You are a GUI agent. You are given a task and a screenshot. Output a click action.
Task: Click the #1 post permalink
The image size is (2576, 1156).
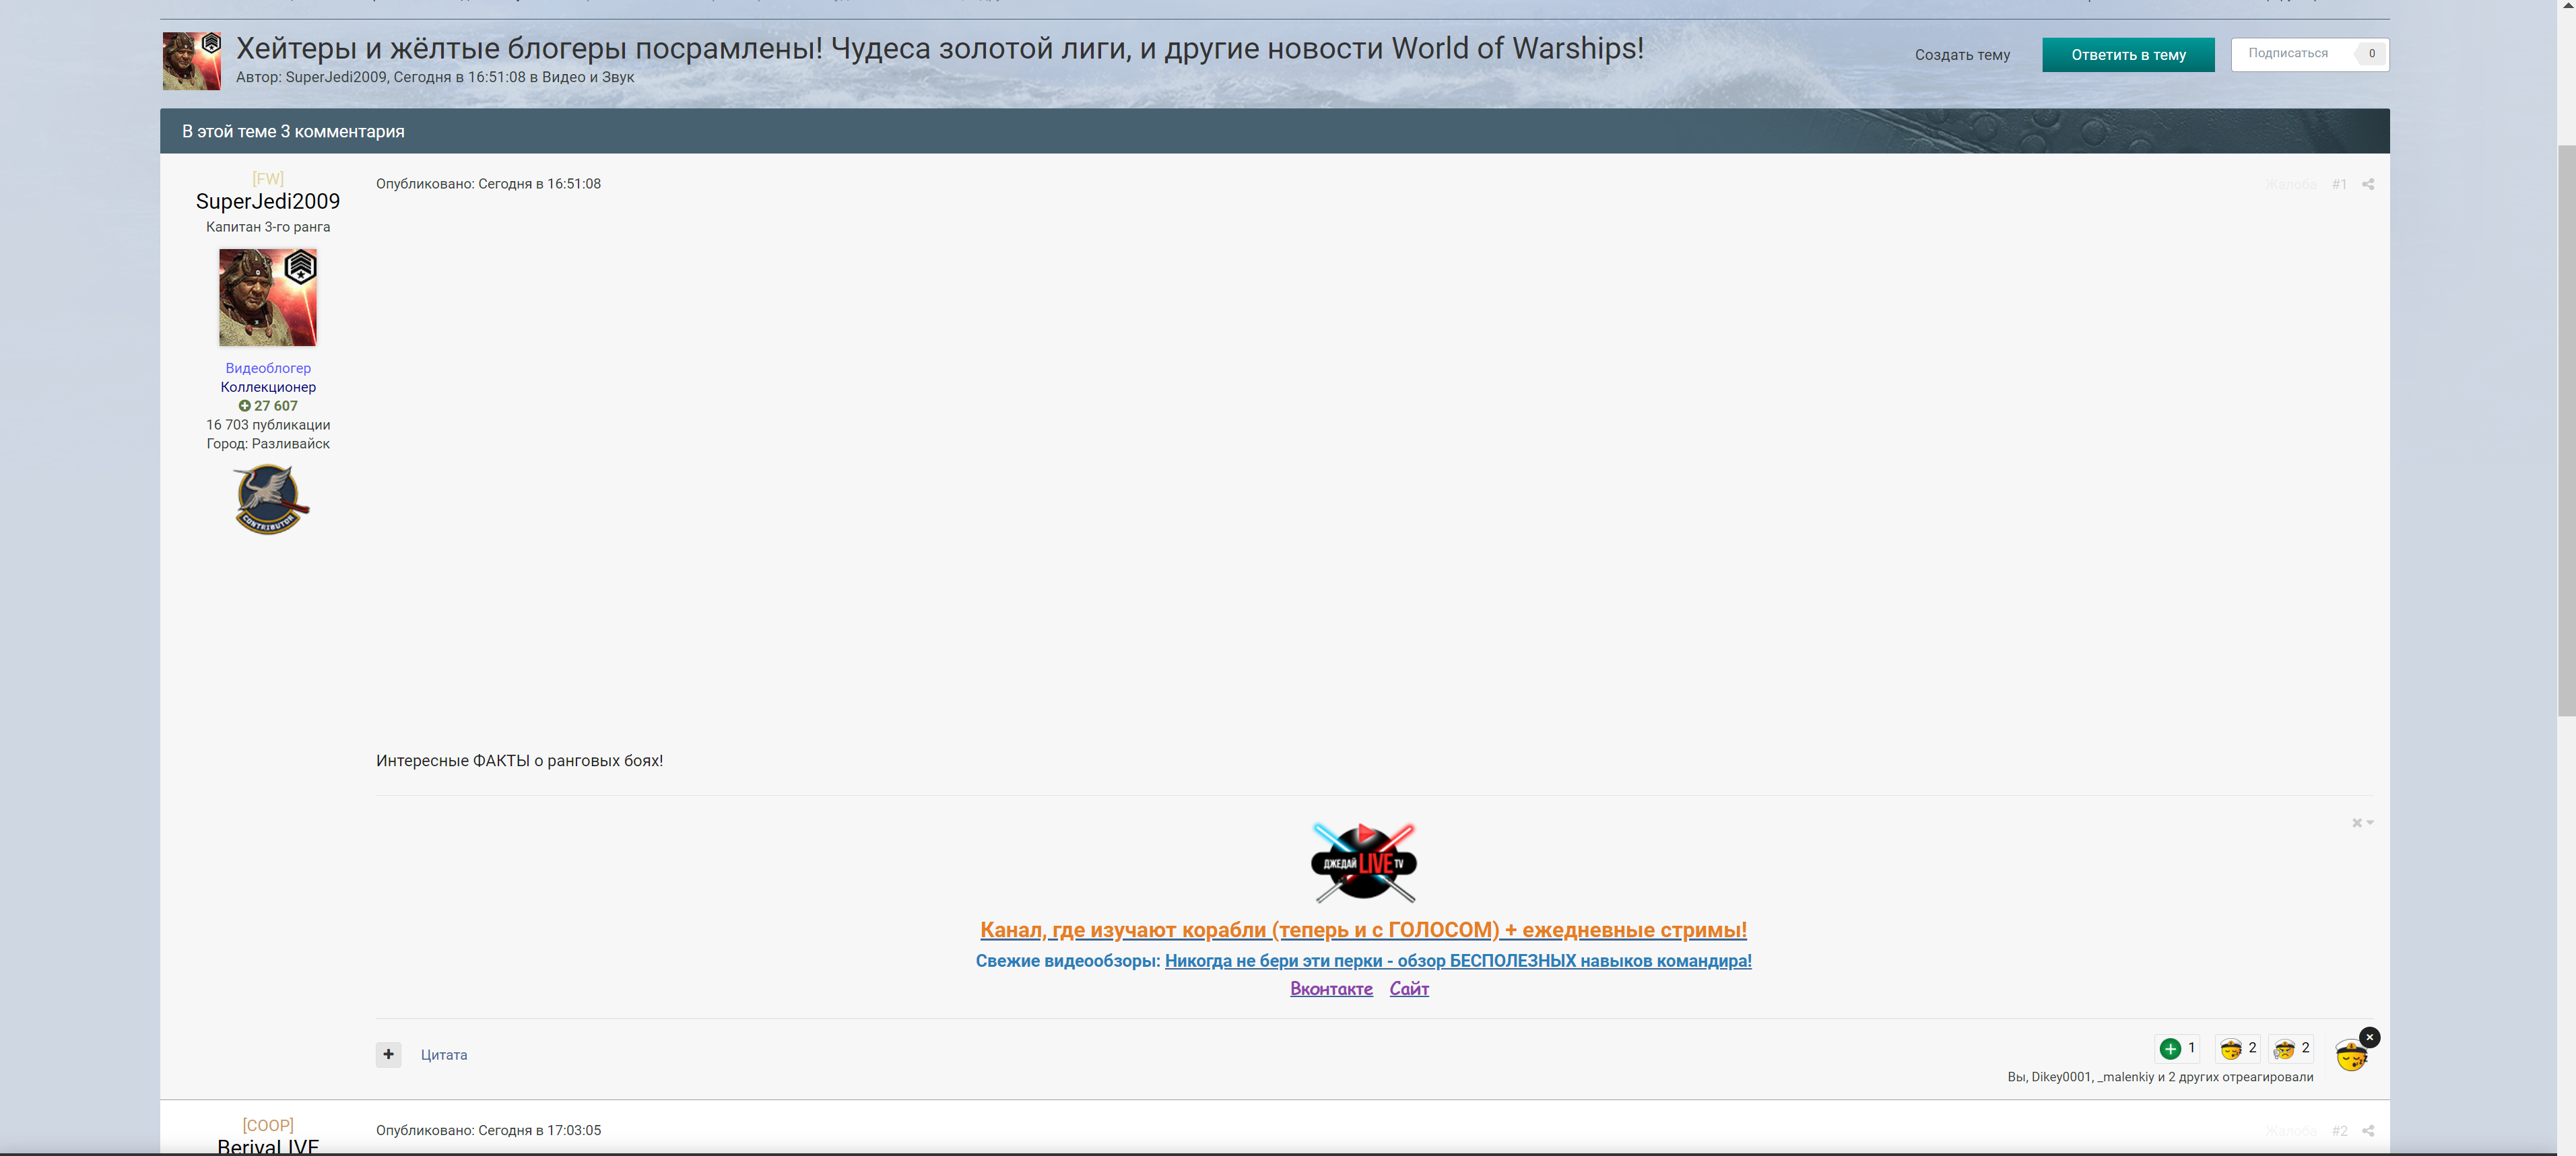point(2339,184)
